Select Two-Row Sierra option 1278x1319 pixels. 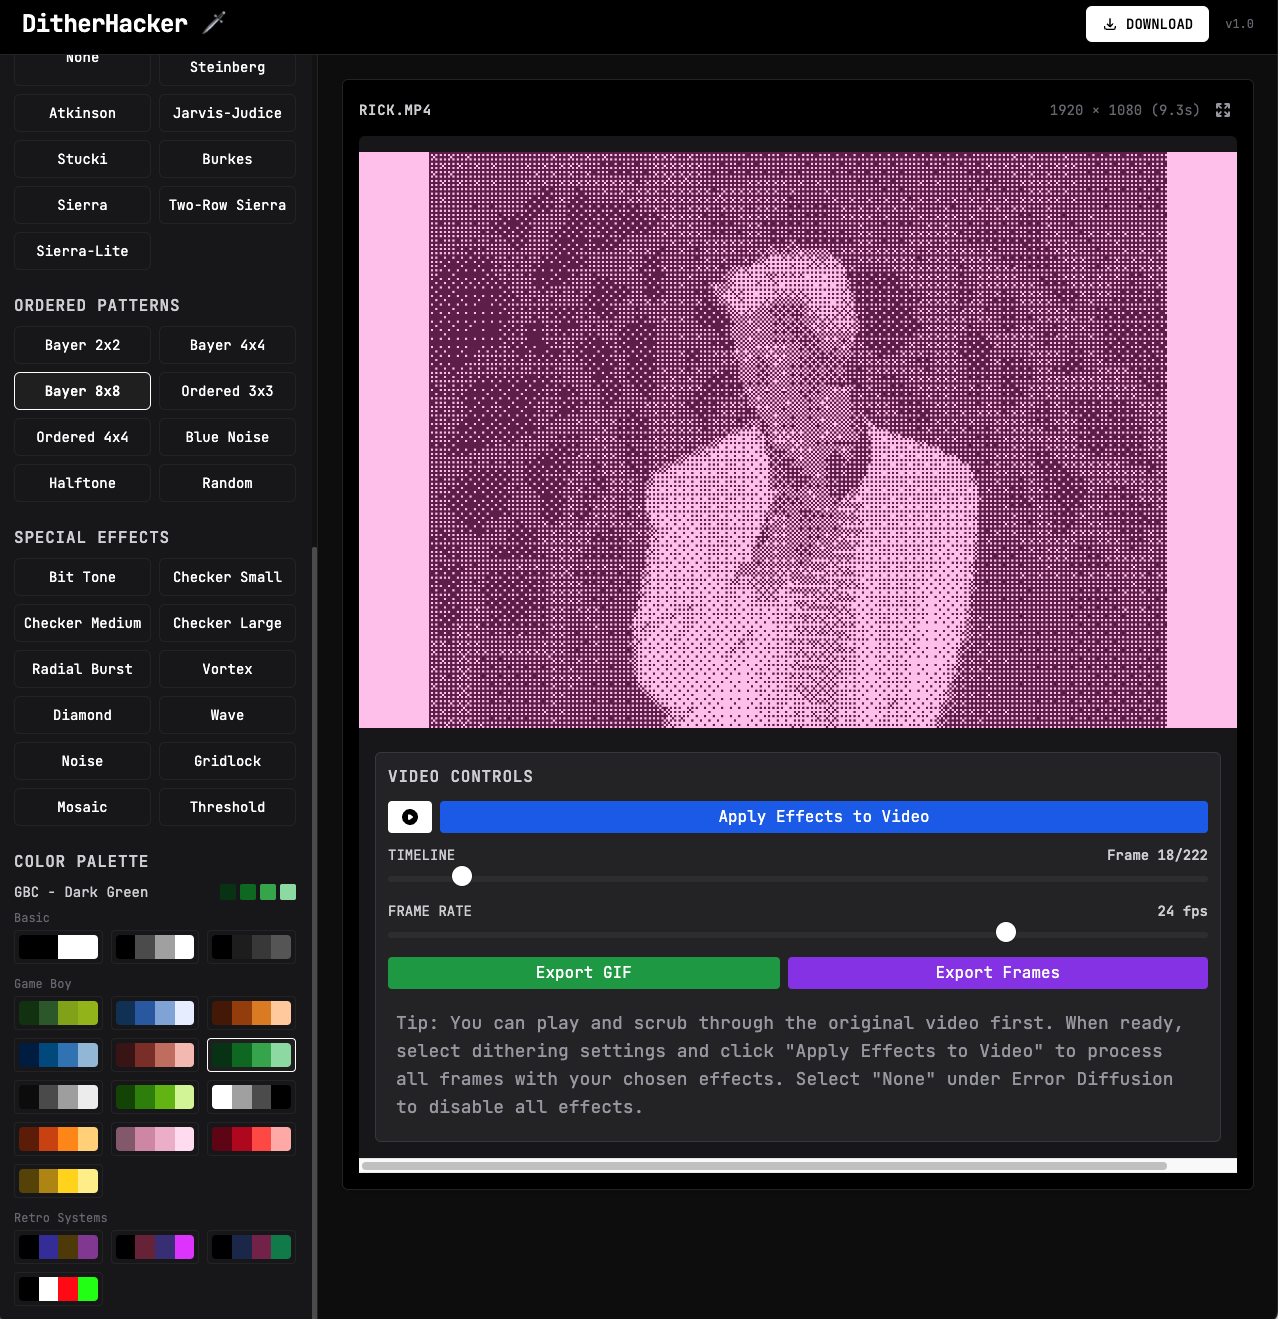227,205
